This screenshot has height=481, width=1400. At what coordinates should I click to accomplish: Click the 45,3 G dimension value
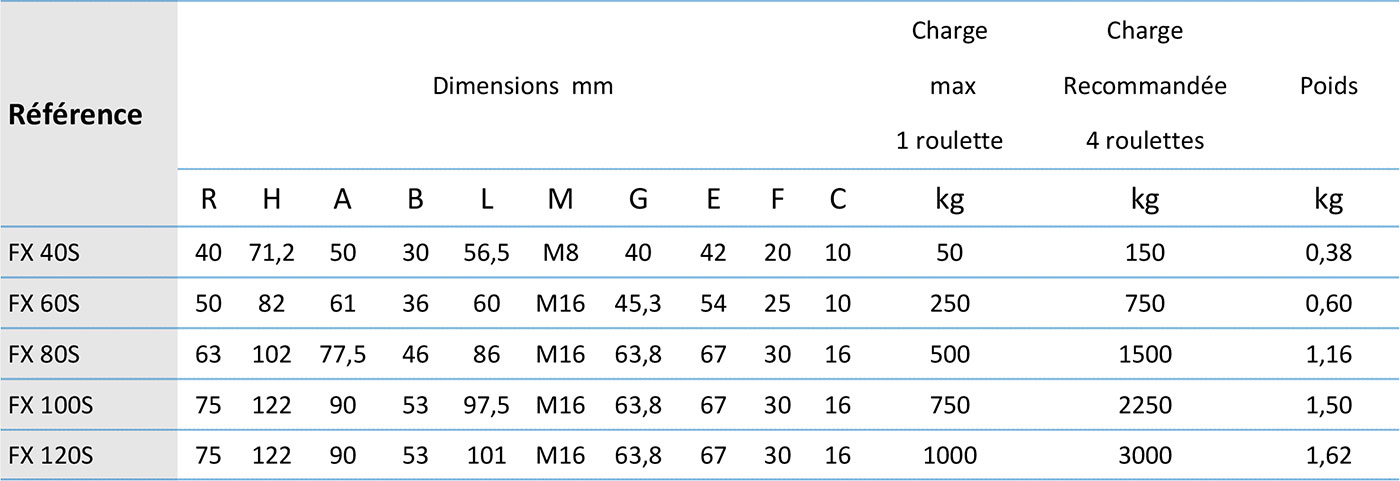tap(638, 303)
